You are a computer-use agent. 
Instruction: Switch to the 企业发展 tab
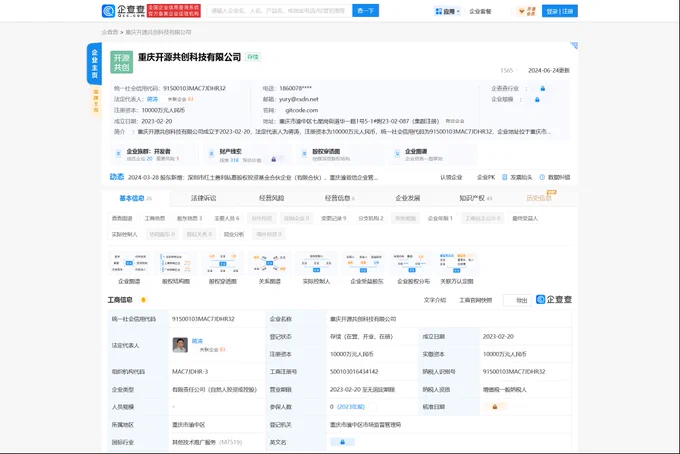[408, 198]
